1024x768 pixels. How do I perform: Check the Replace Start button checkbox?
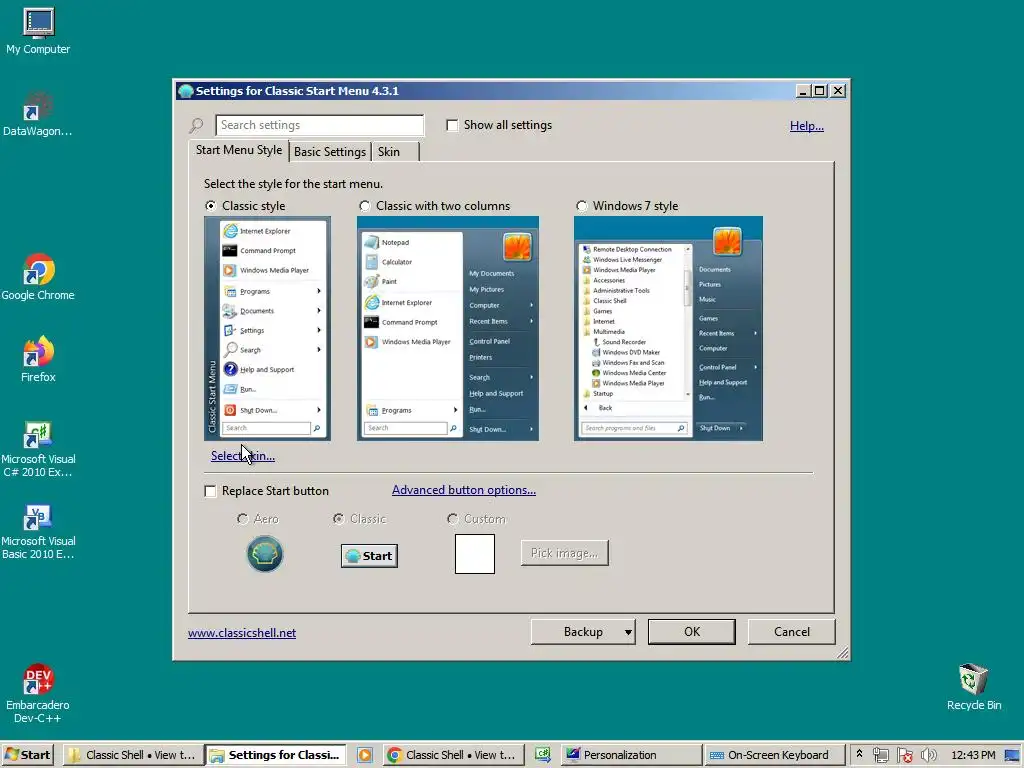210,491
